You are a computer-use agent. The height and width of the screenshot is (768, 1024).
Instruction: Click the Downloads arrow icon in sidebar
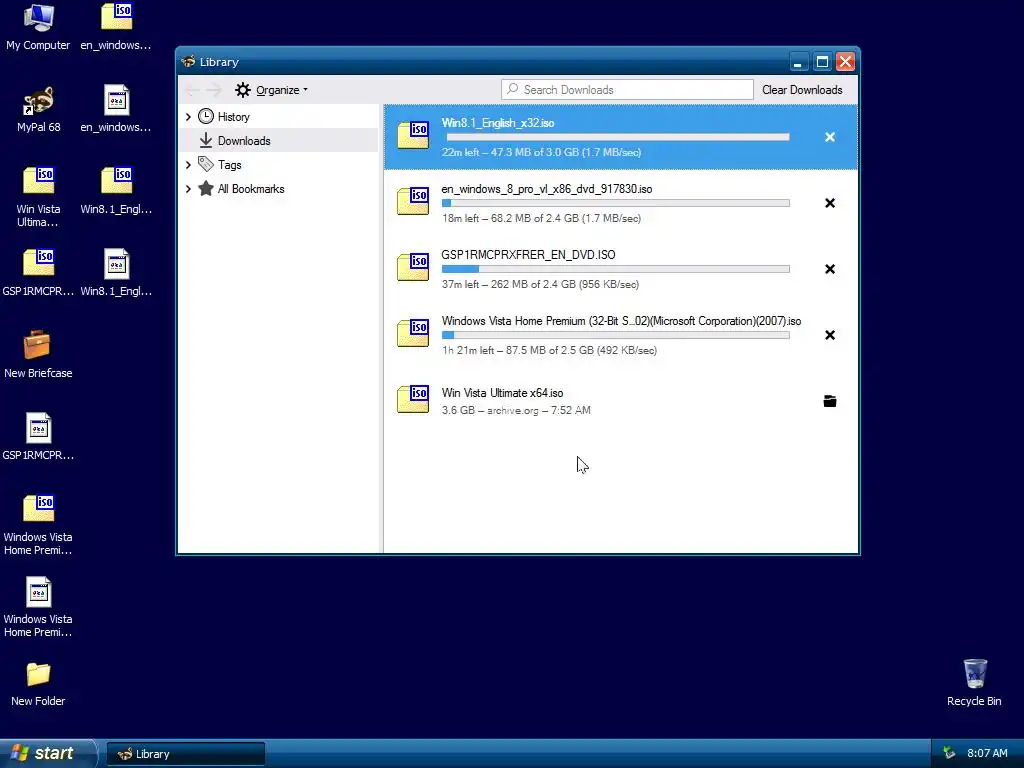(206, 140)
